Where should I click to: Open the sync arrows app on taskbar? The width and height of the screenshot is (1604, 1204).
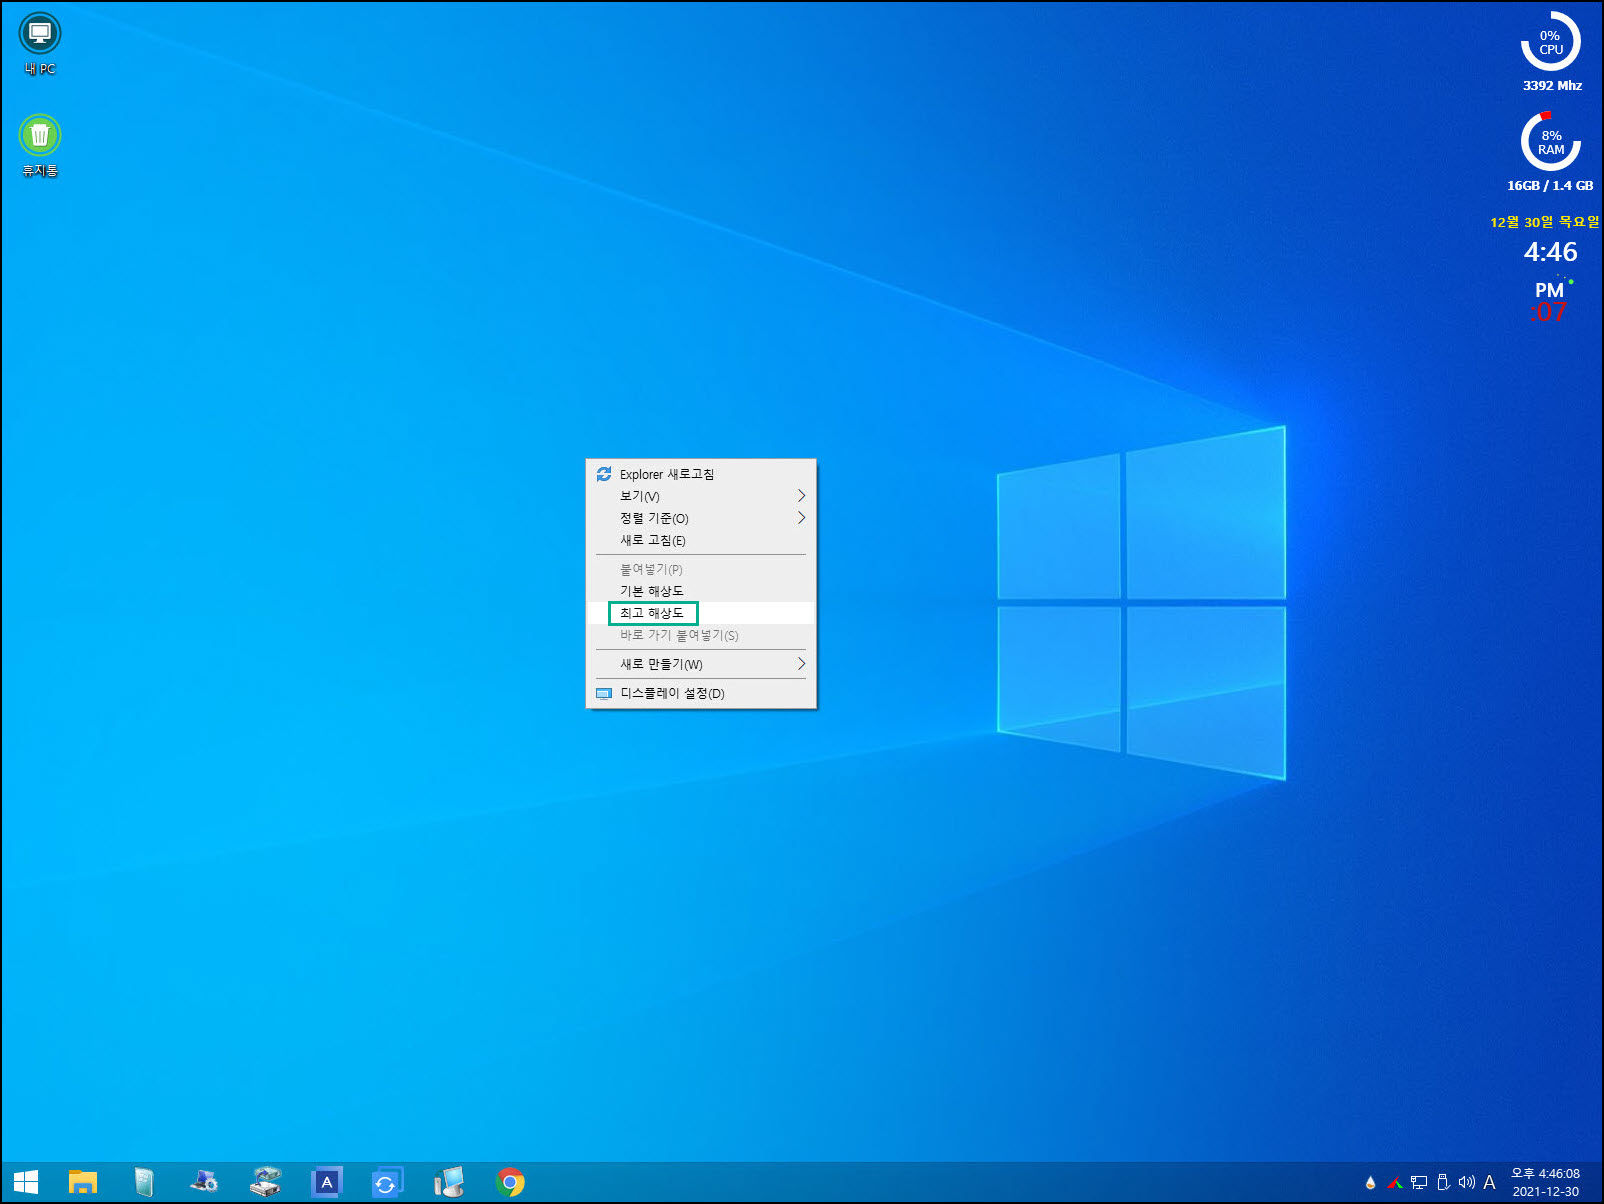[387, 1183]
